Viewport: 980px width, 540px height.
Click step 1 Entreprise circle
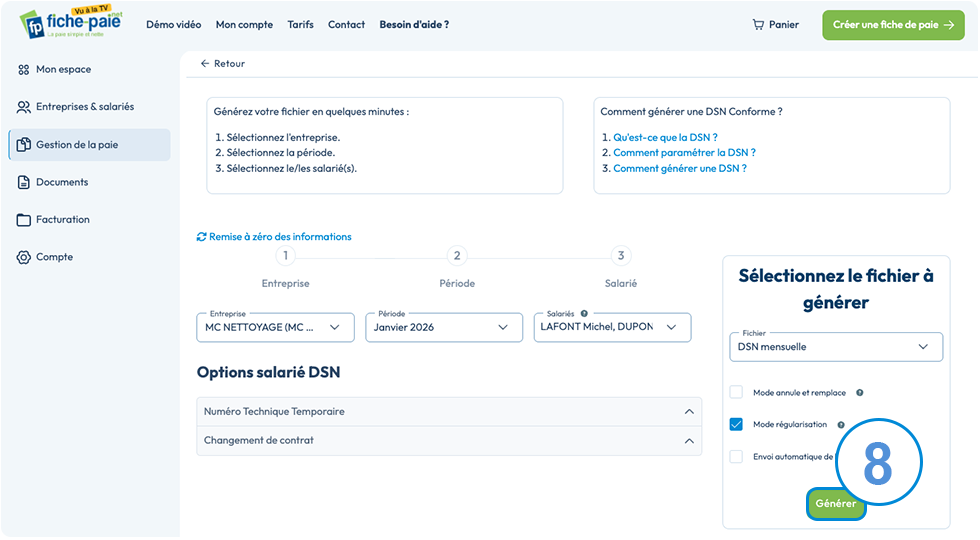coord(286,255)
